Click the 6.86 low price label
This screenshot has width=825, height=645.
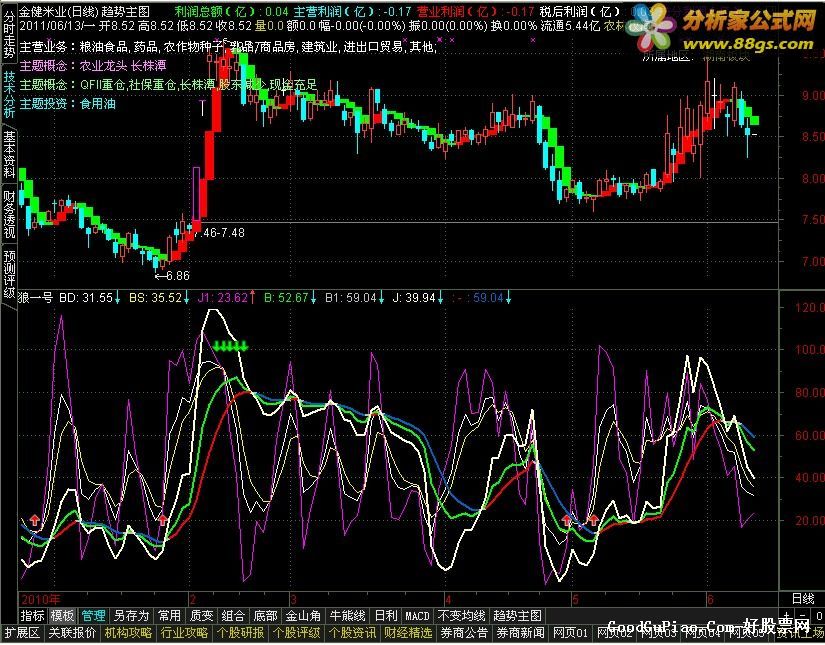[178, 276]
